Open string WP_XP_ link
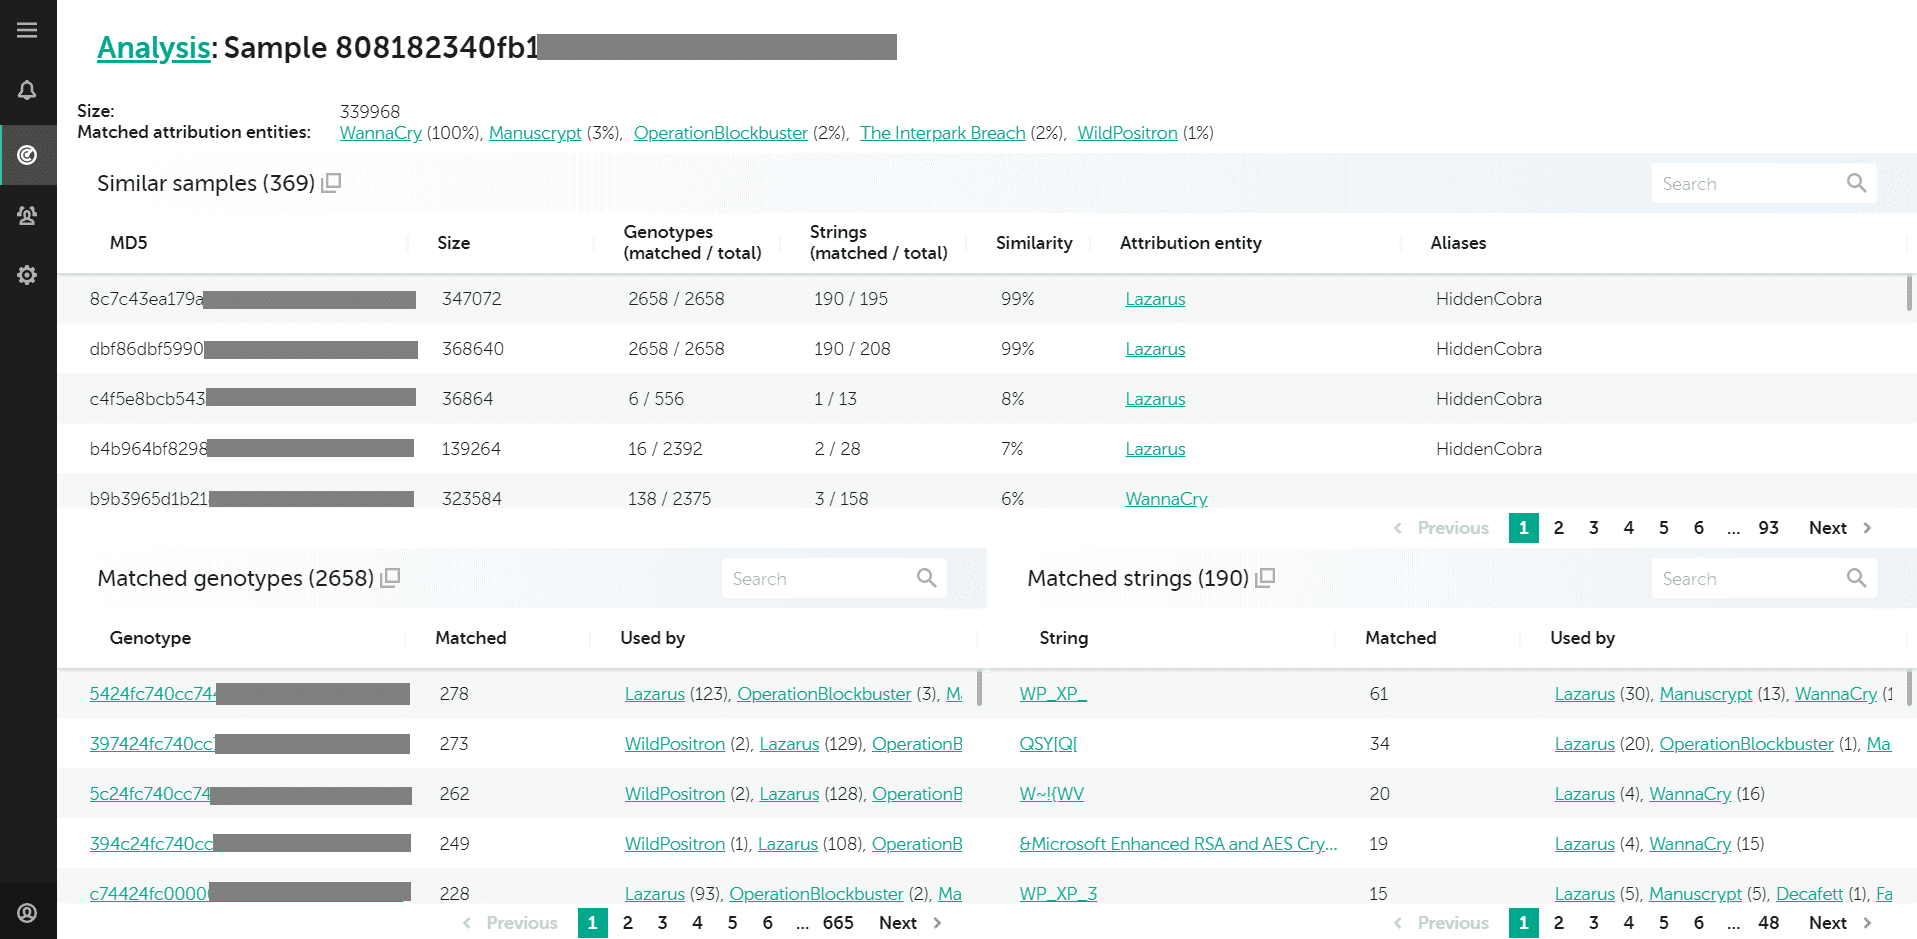The image size is (1917, 939). pyautogui.click(x=1052, y=694)
